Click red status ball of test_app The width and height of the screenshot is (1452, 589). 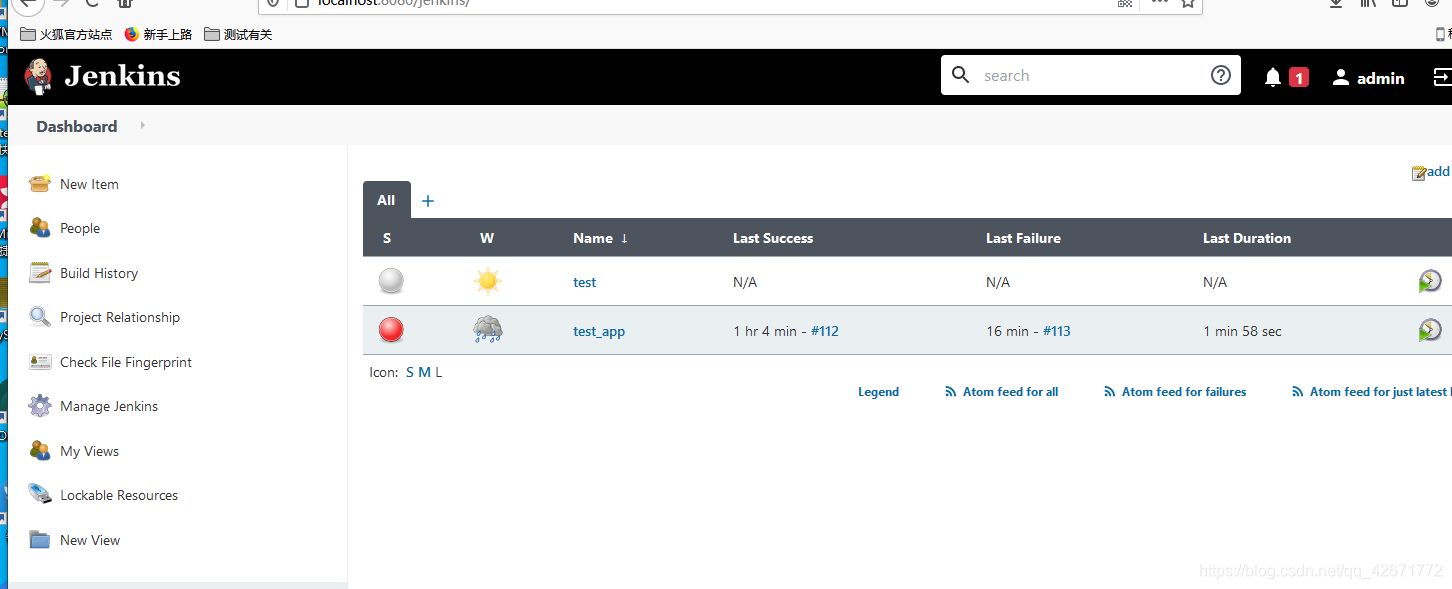coord(391,329)
